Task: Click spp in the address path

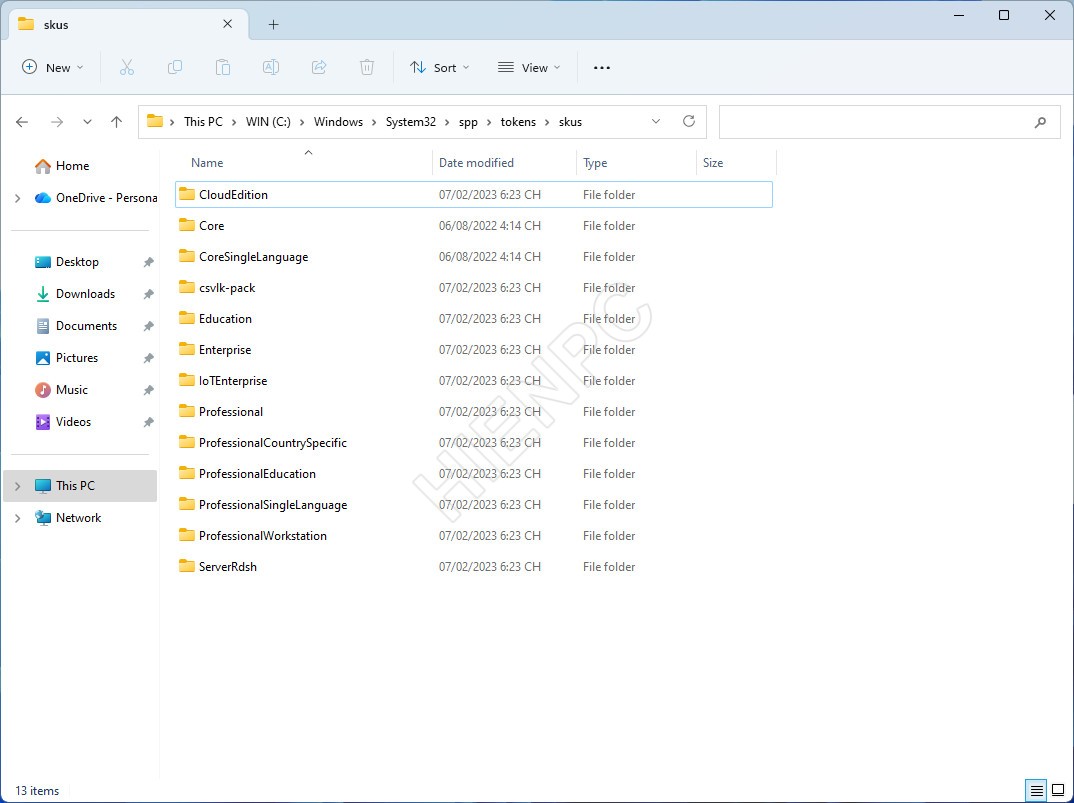Action: [469, 122]
